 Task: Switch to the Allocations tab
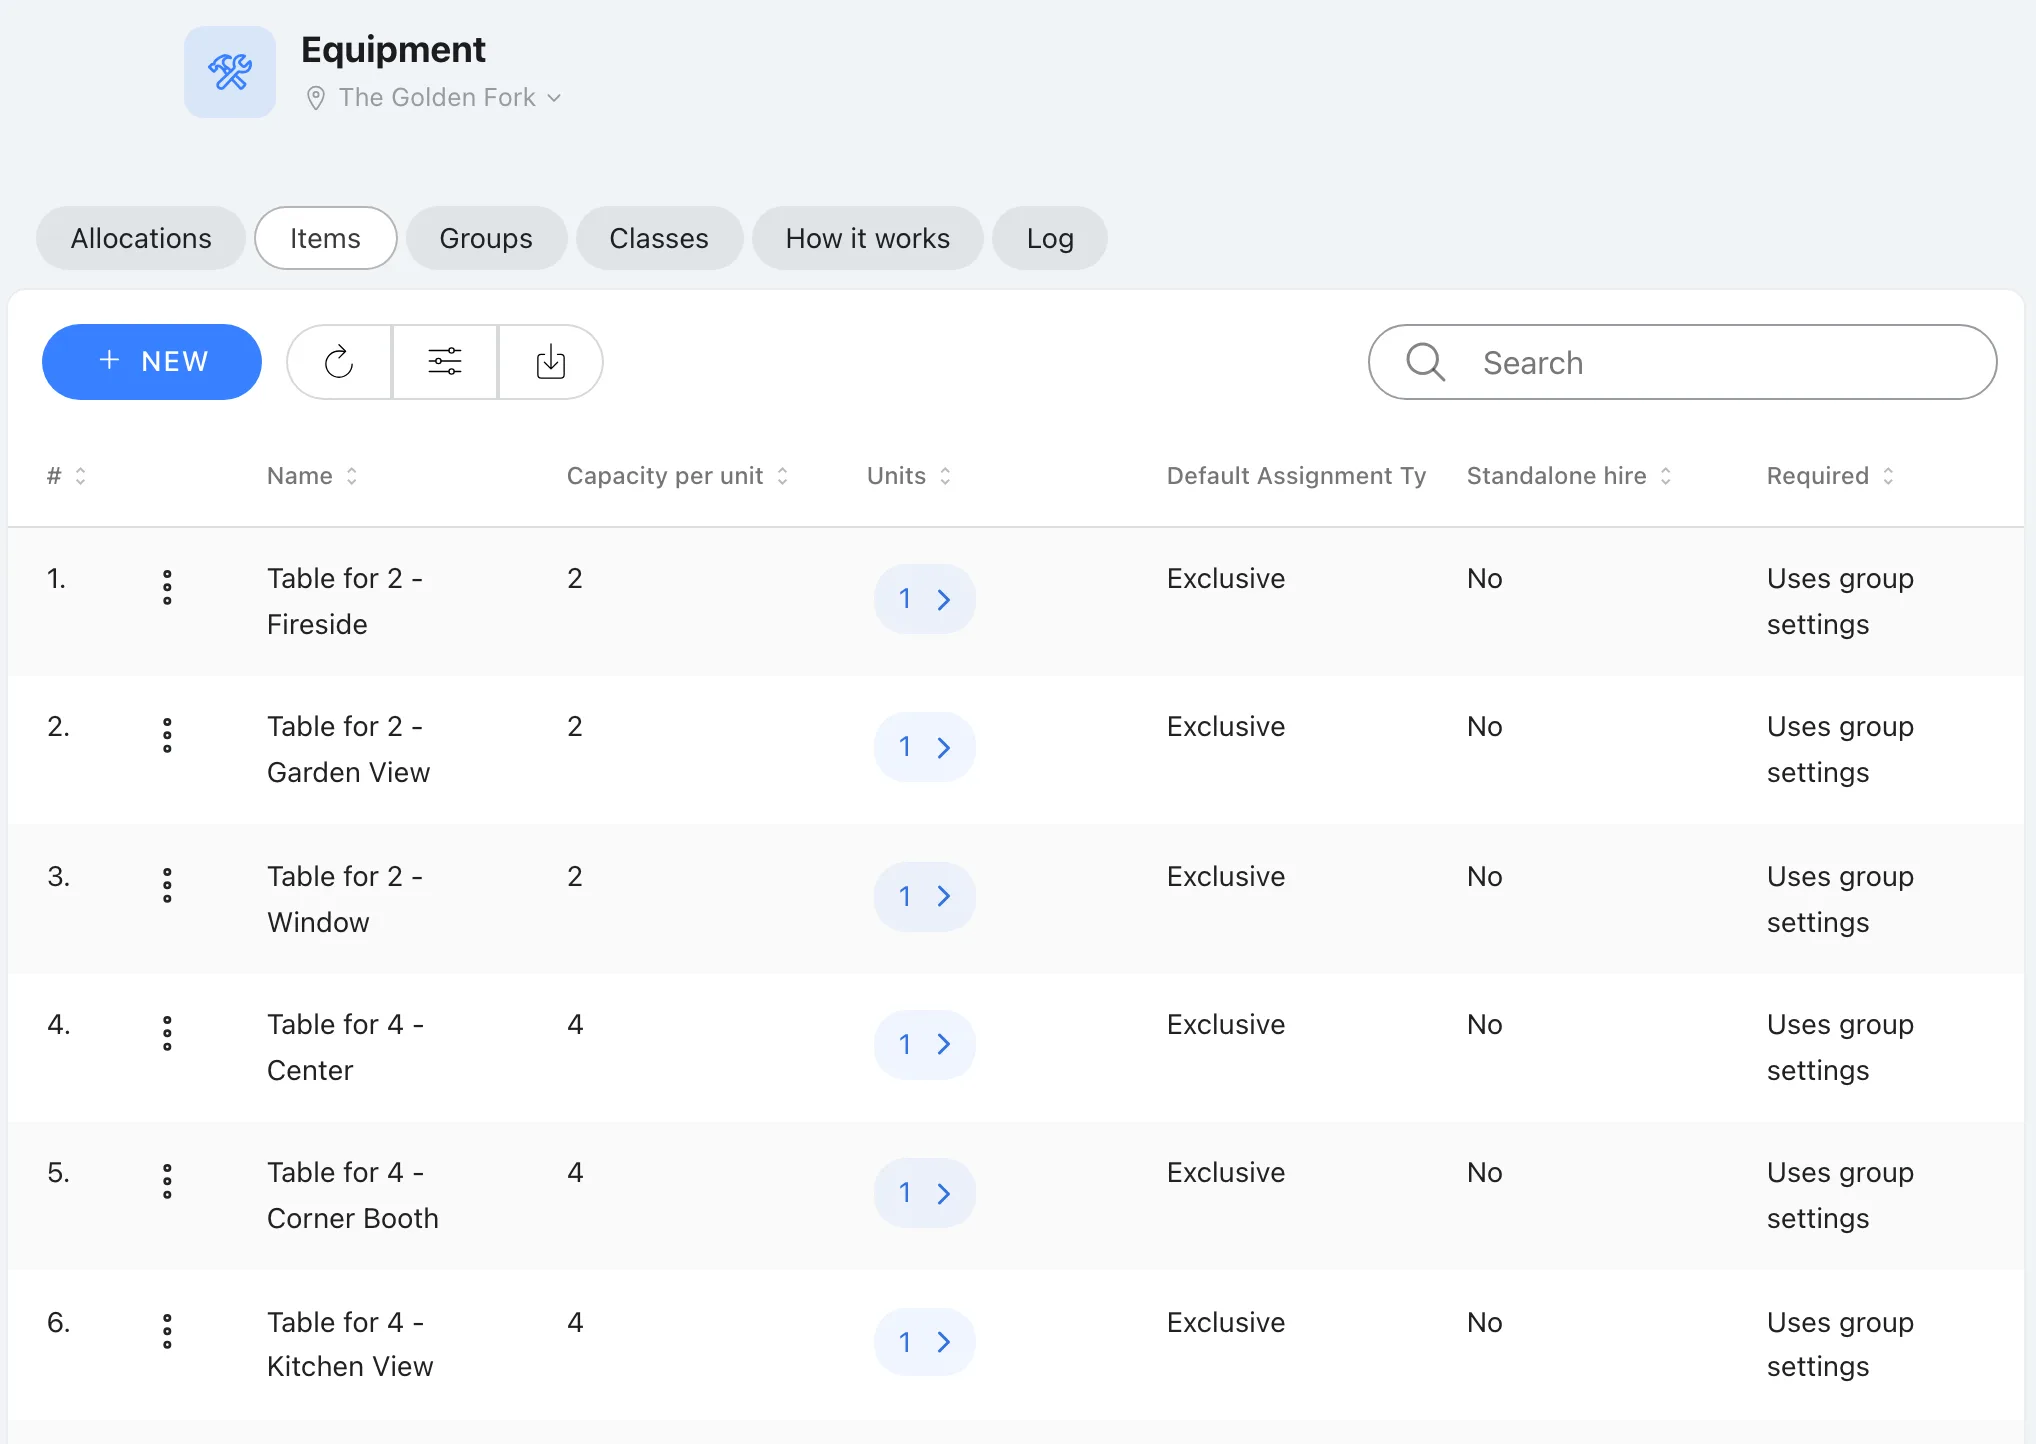pyautogui.click(x=141, y=238)
